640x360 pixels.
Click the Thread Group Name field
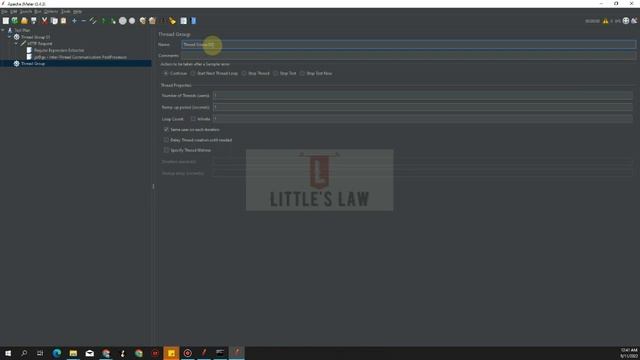[x=409, y=44]
